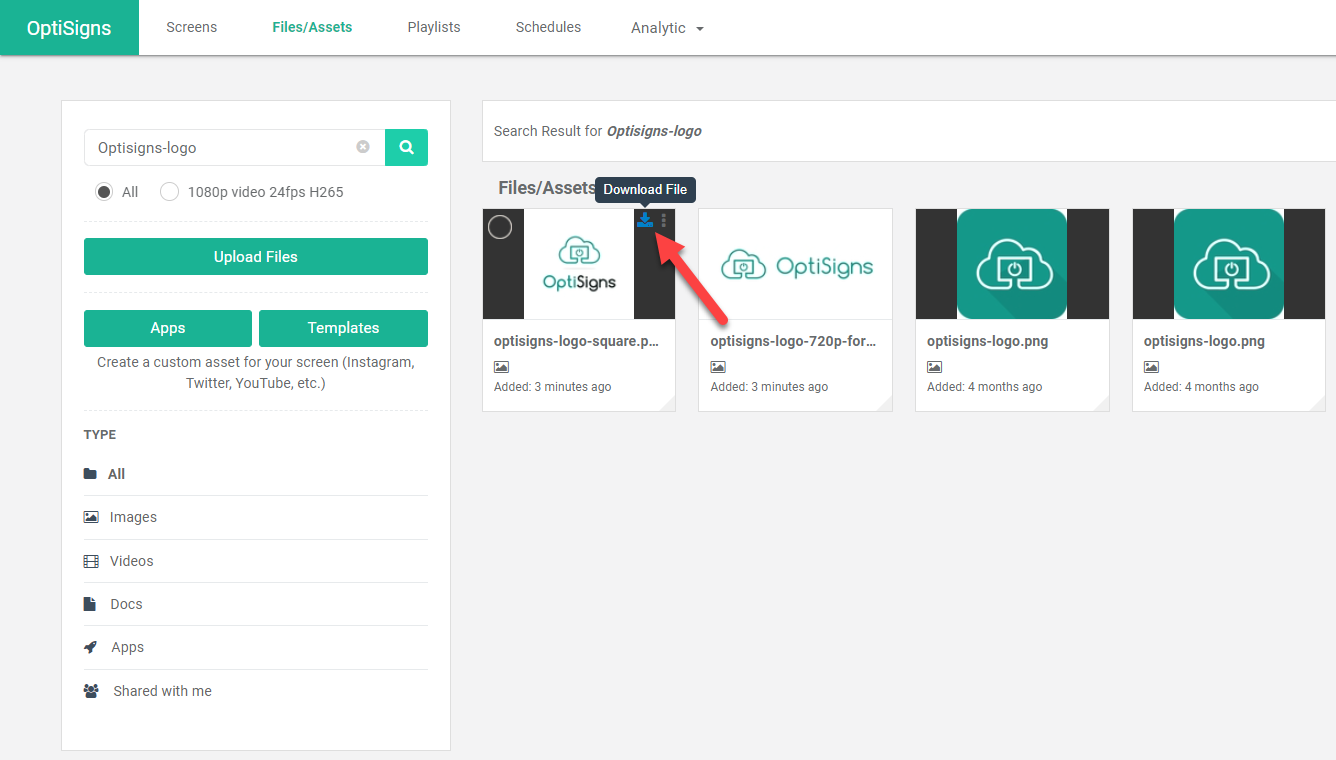Open the optisigns-logo-720p thumbnail
Screen dimensions: 1336x760
point(795,265)
